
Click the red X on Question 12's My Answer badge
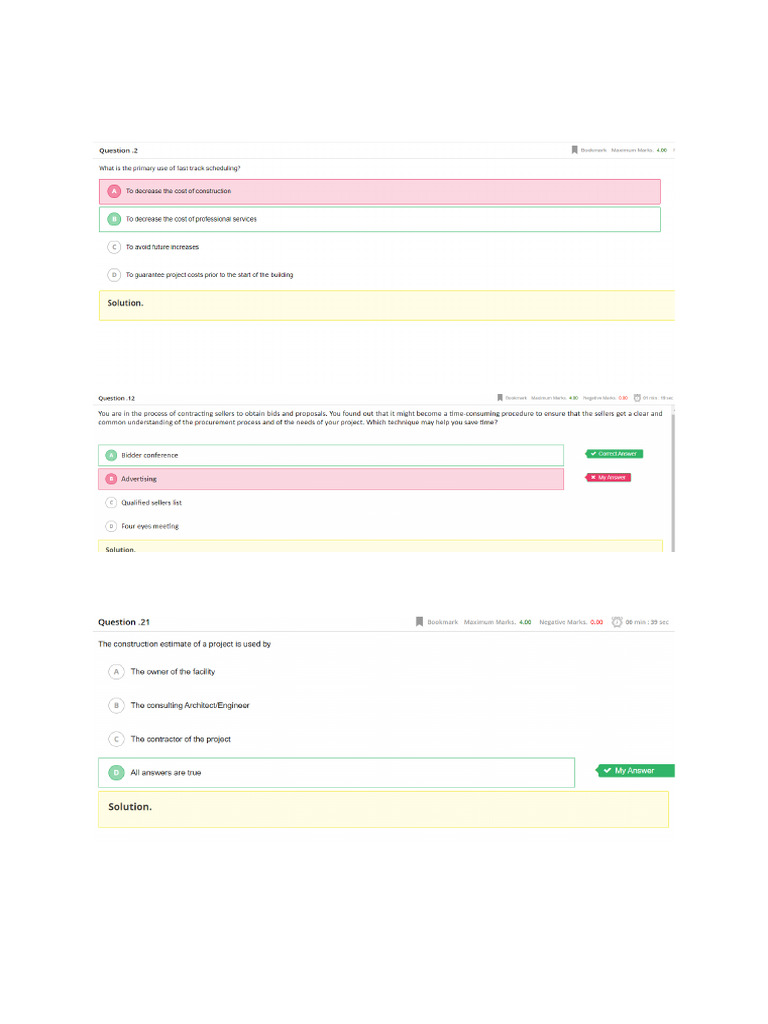pos(593,477)
